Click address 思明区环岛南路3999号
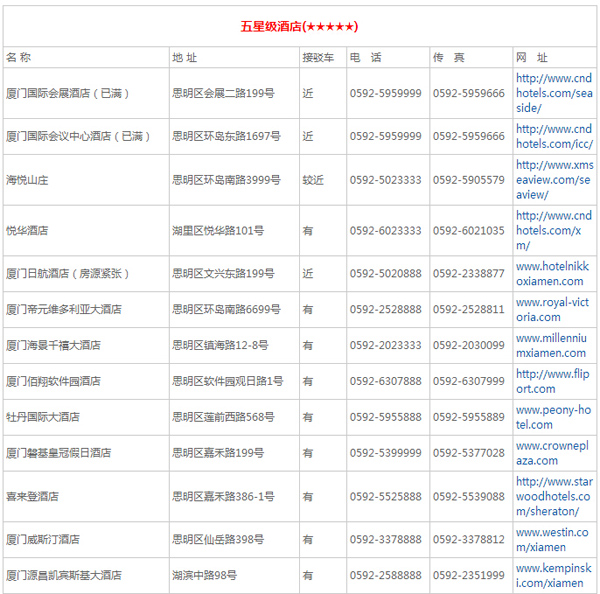Screen dimensions: 600x594 pyautogui.click(x=227, y=180)
